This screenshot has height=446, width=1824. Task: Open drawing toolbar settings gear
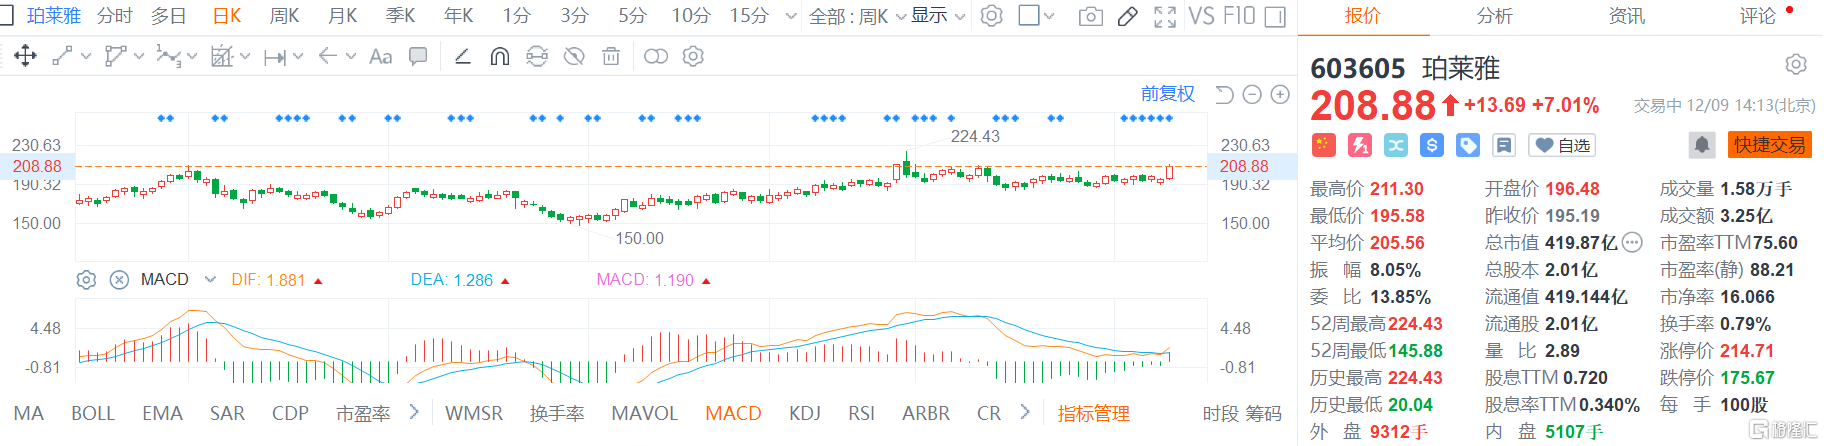[693, 56]
